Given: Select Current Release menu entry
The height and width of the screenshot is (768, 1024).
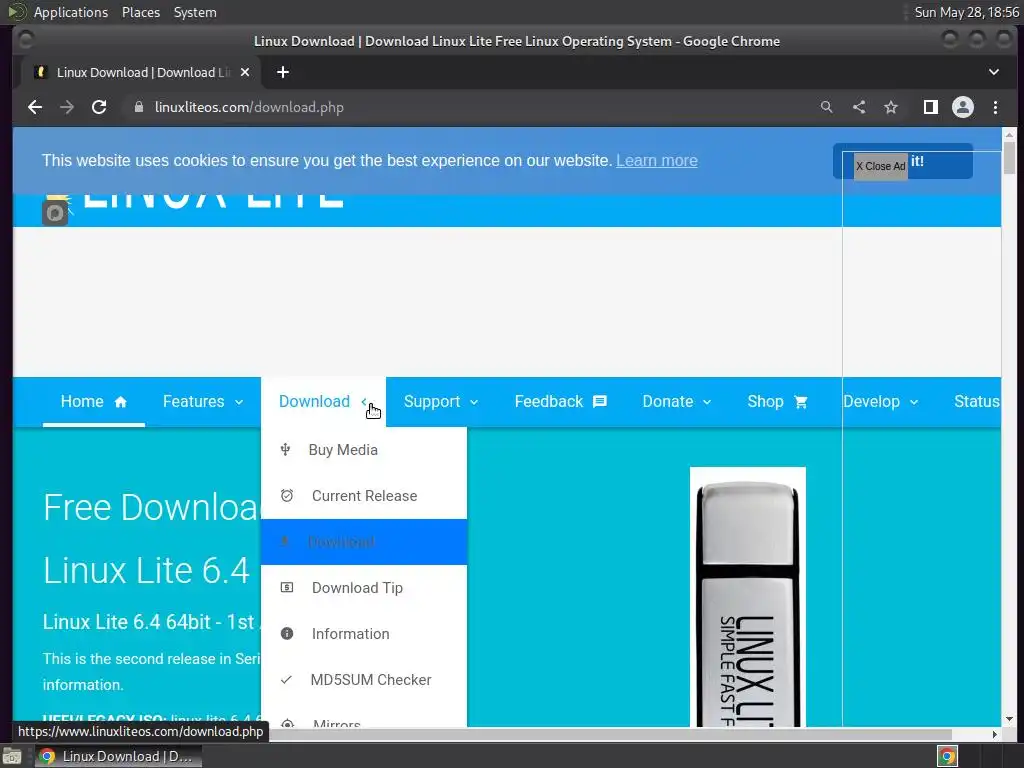Looking at the screenshot, I should pyautogui.click(x=364, y=496).
